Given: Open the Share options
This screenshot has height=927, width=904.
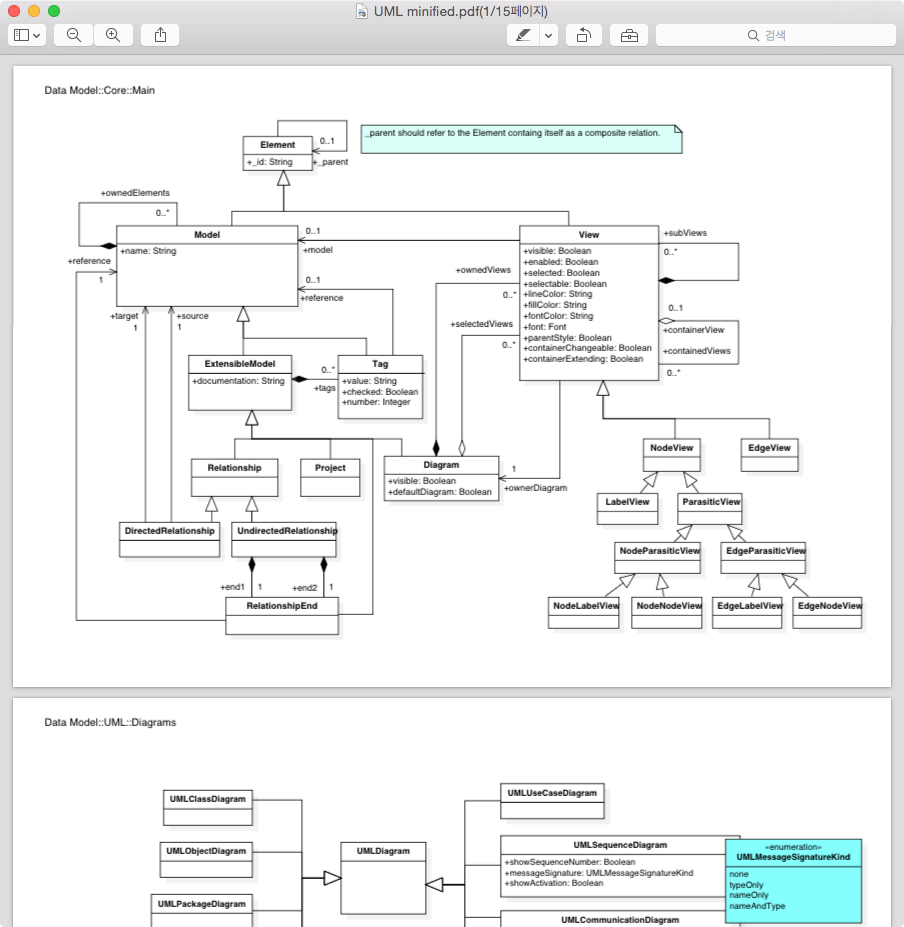Looking at the screenshot, I should 159,34.
